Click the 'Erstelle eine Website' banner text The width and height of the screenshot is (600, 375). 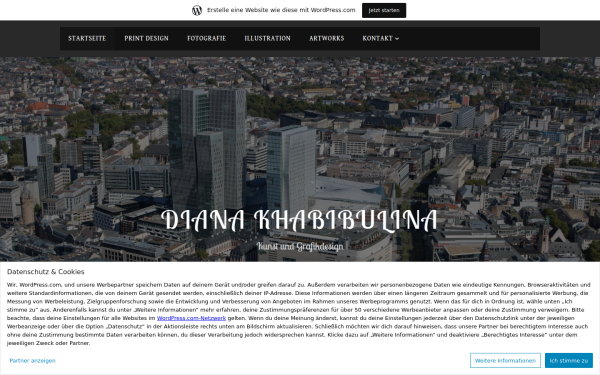[281, 10]
